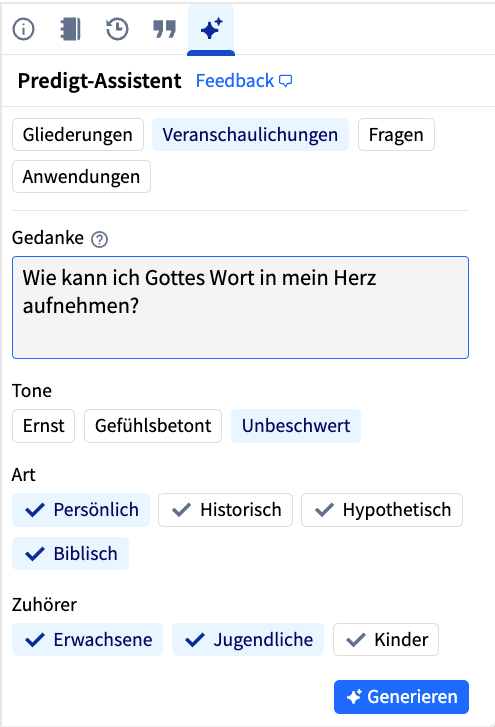Select the Ernst tone option
Image resolution: width=495 pixels, height=727 pixels.
coord(44,426)
